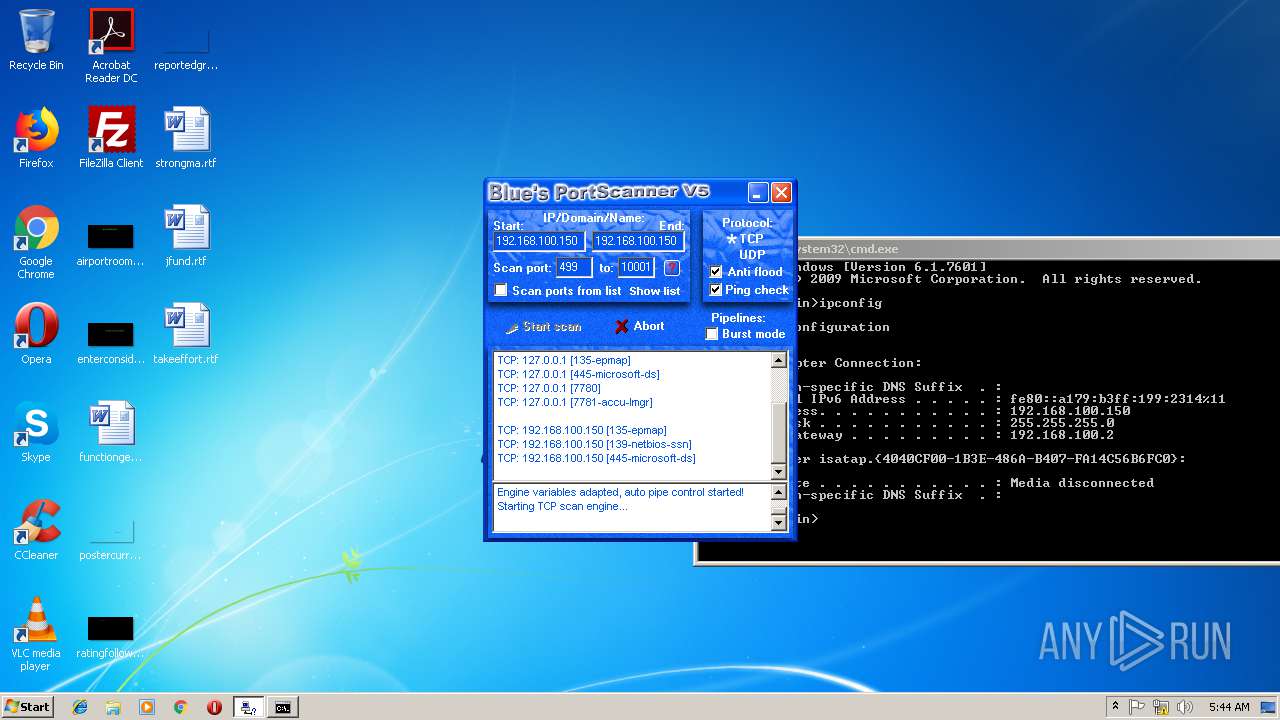This screenshot has height=720, width=1280.
Task: Click the Scan port start field 499
Action: click(x=574, y=267)
